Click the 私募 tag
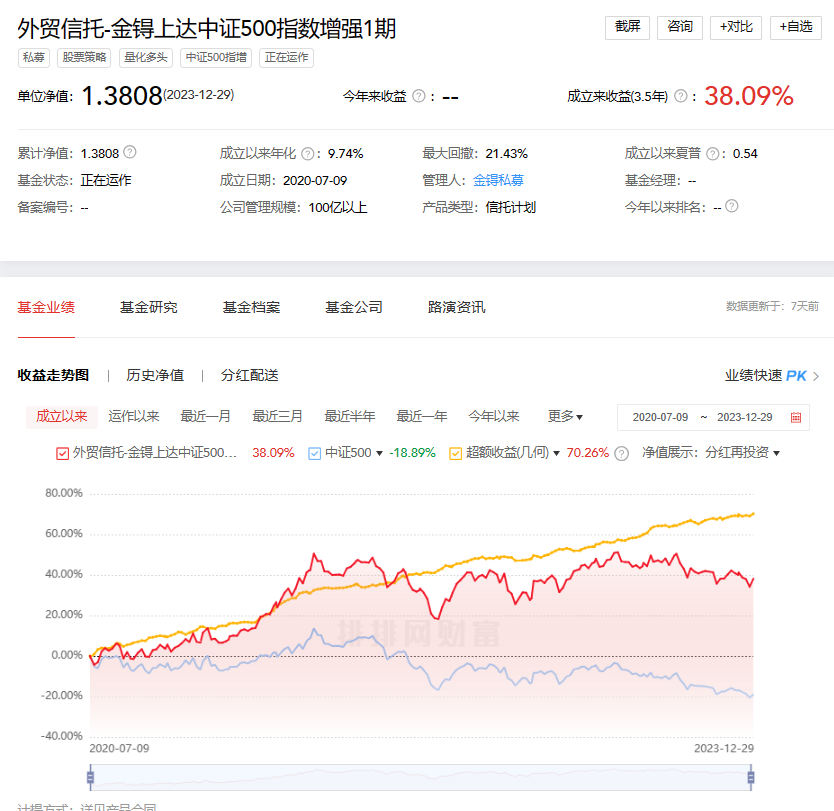The width and height of the screenshot is (834, 811). 34,57
